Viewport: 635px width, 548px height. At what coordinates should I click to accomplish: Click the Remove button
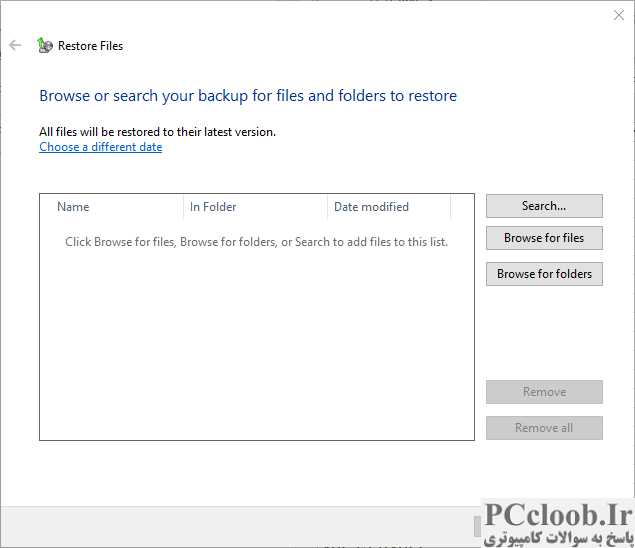click(x=544, y=392)
